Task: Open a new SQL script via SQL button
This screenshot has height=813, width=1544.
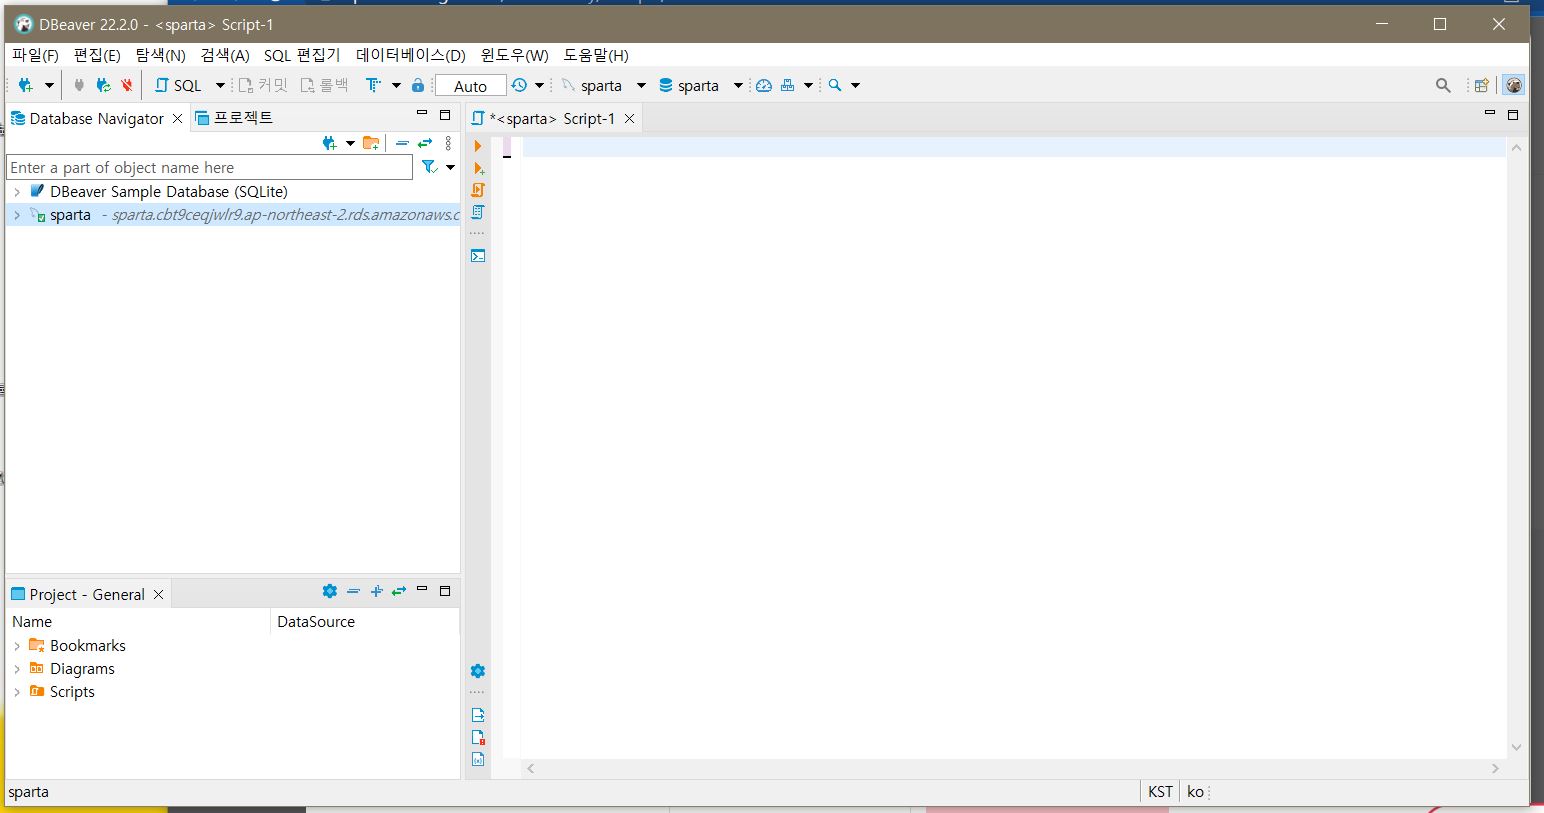Action: pos(178,85)
